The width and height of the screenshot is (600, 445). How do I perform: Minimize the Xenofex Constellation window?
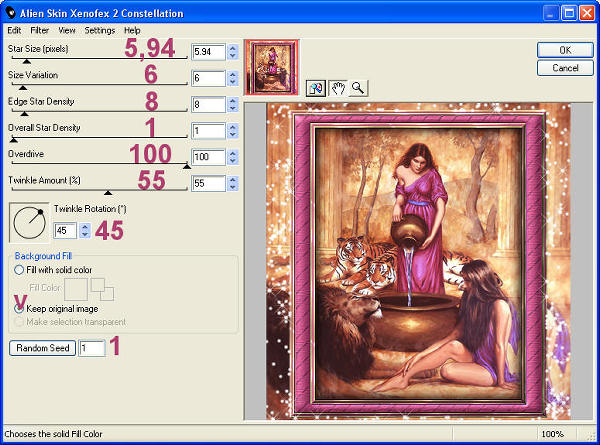(550, 13)
